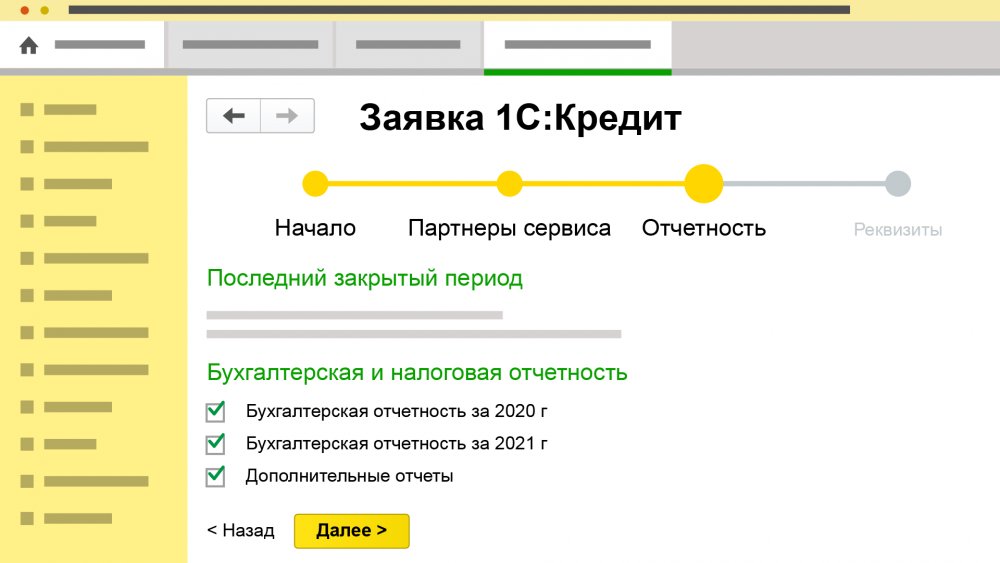The width and height of the screenshot is (1000, 563).
Task: Click the yellow Далее button
Action: click(351, 531)
